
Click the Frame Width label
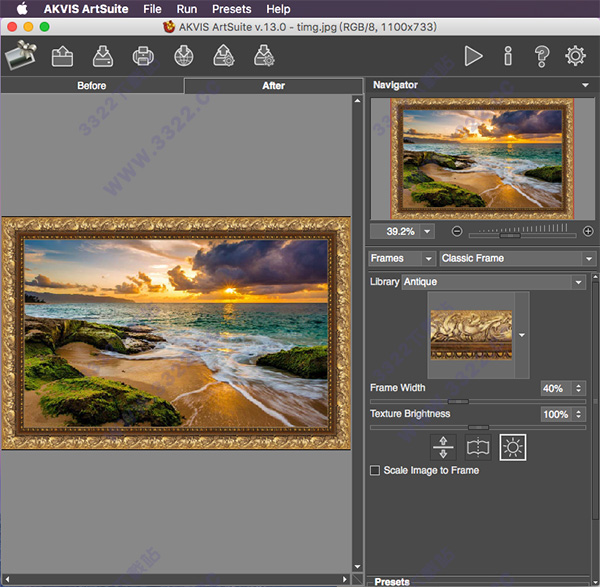[398, 388]
